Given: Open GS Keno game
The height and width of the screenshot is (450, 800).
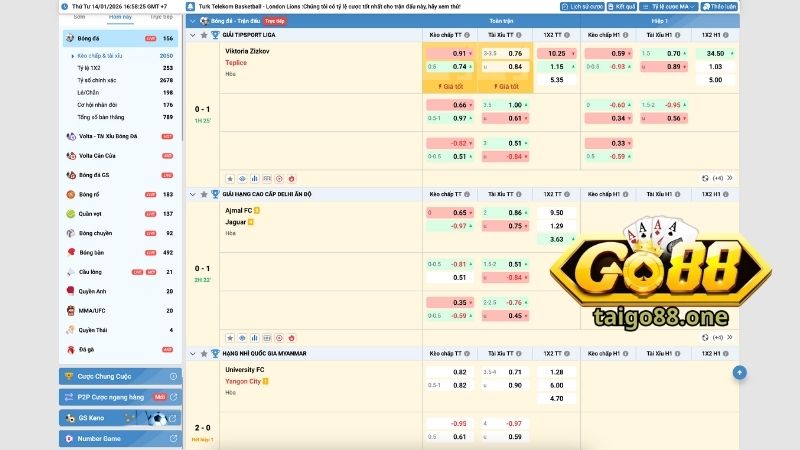Looking at the screenshot, I should pos(120,418).
